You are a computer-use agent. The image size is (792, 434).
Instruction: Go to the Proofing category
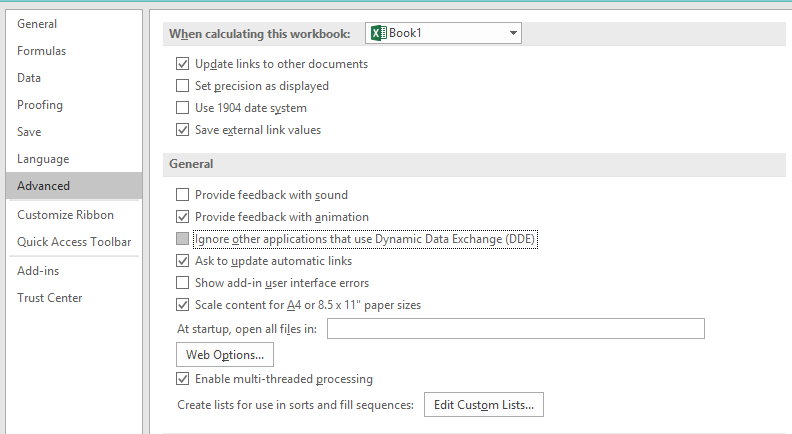74,105
